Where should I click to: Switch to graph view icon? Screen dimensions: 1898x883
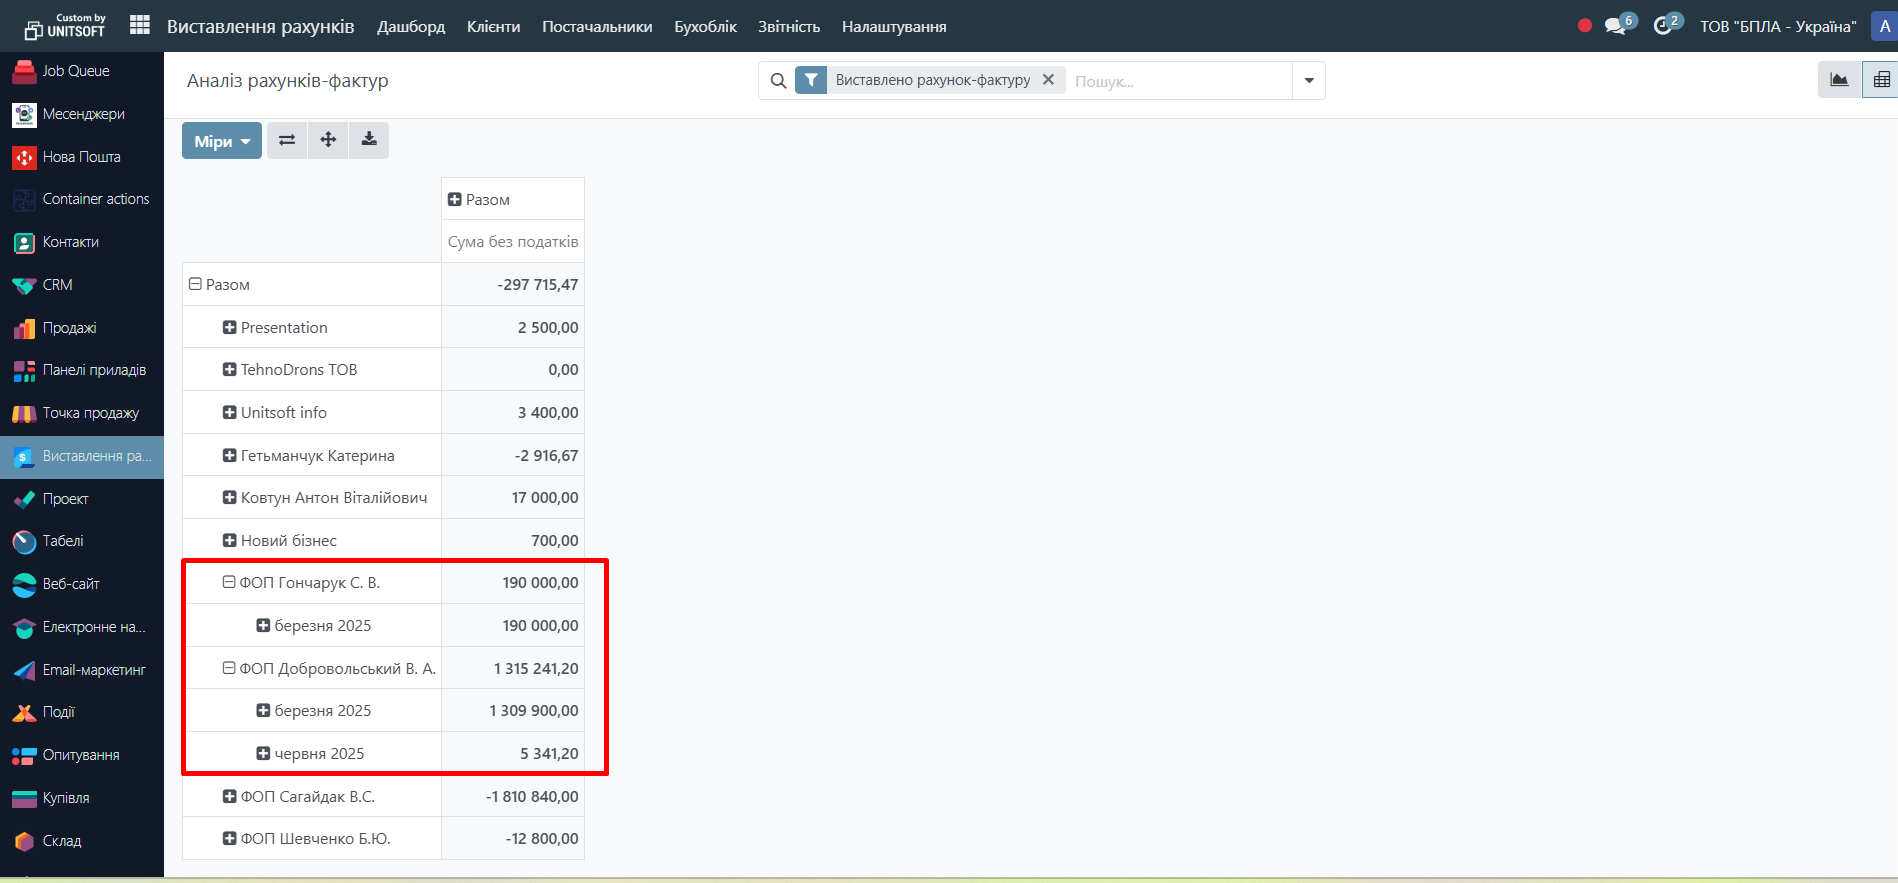pyautogui.click(x=1839, y=80)
